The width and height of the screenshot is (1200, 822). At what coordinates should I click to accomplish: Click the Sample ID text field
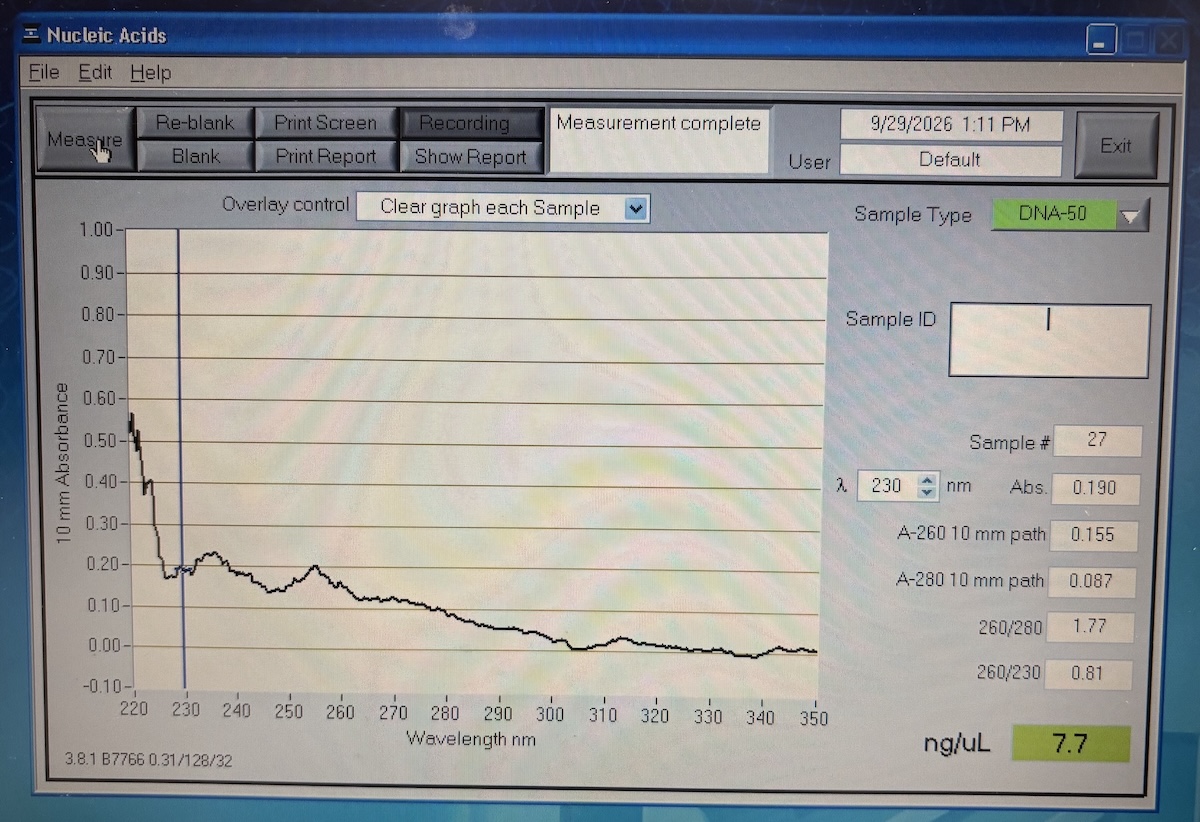(1049, 340)
